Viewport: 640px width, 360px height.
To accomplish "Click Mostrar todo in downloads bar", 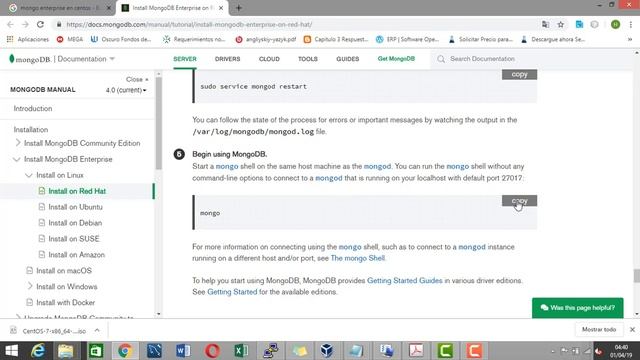I will tap(599, 329).
